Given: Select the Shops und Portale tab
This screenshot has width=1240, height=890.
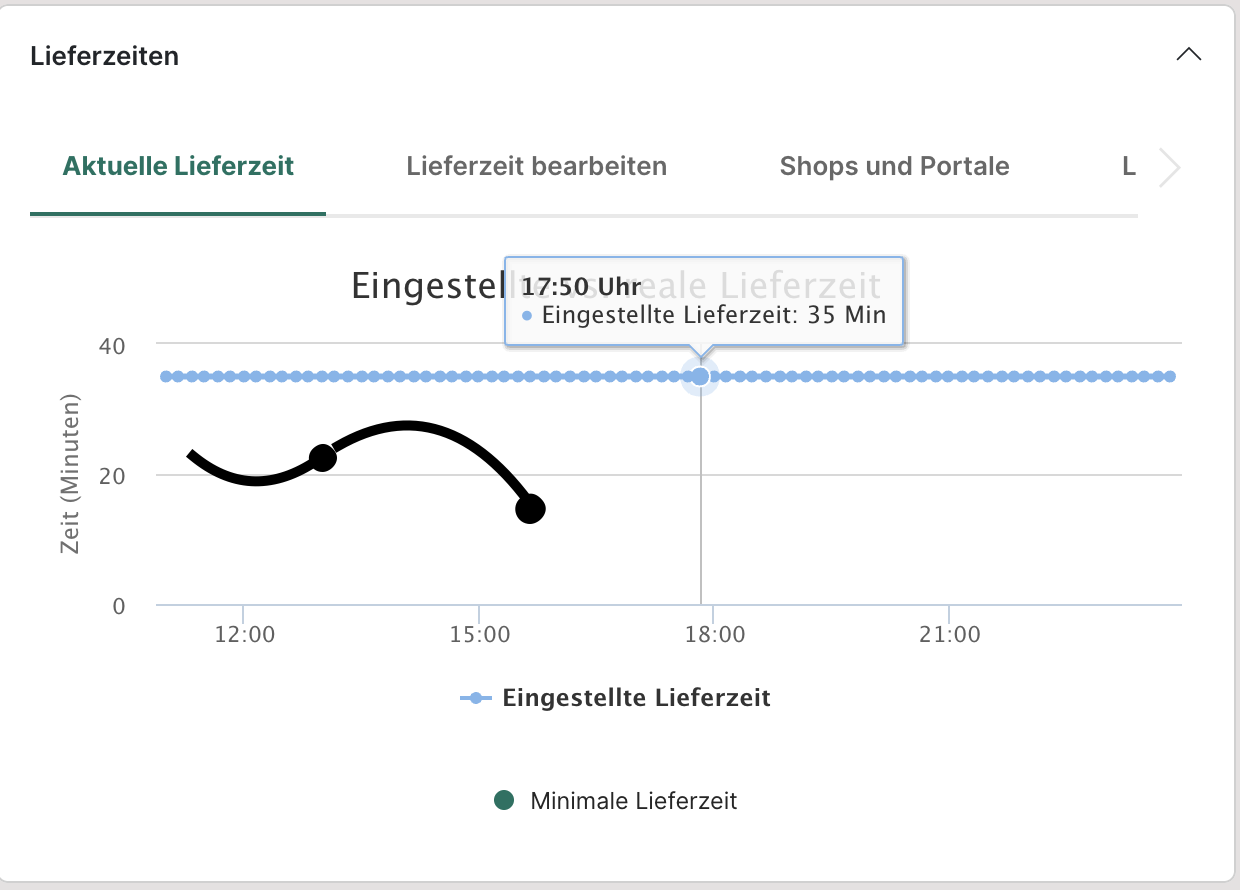Looking at the screenshot, I should [x=894, y=166].
